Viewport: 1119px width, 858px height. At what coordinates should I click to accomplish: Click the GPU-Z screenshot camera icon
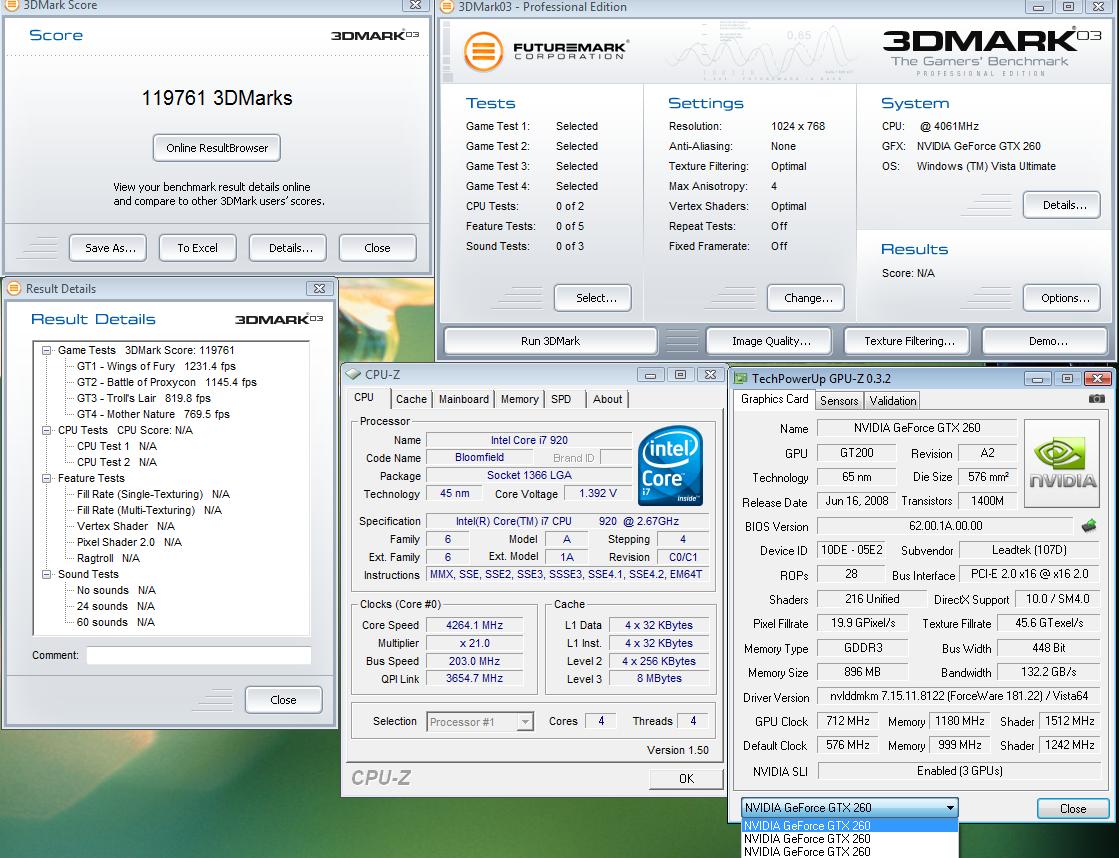(1096, 399)
